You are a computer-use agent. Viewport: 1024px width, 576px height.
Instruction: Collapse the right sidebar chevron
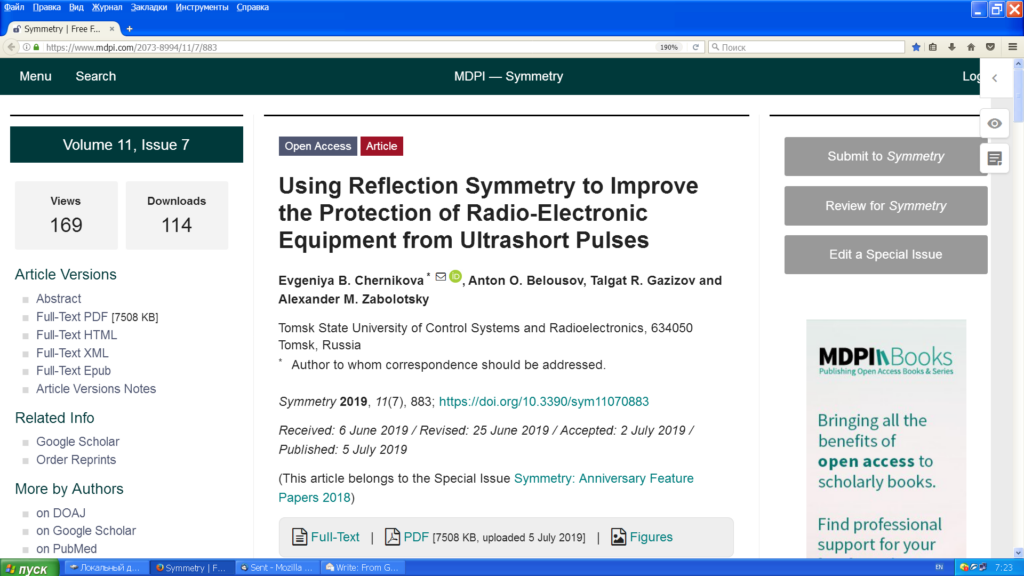(x=995, y=78)
